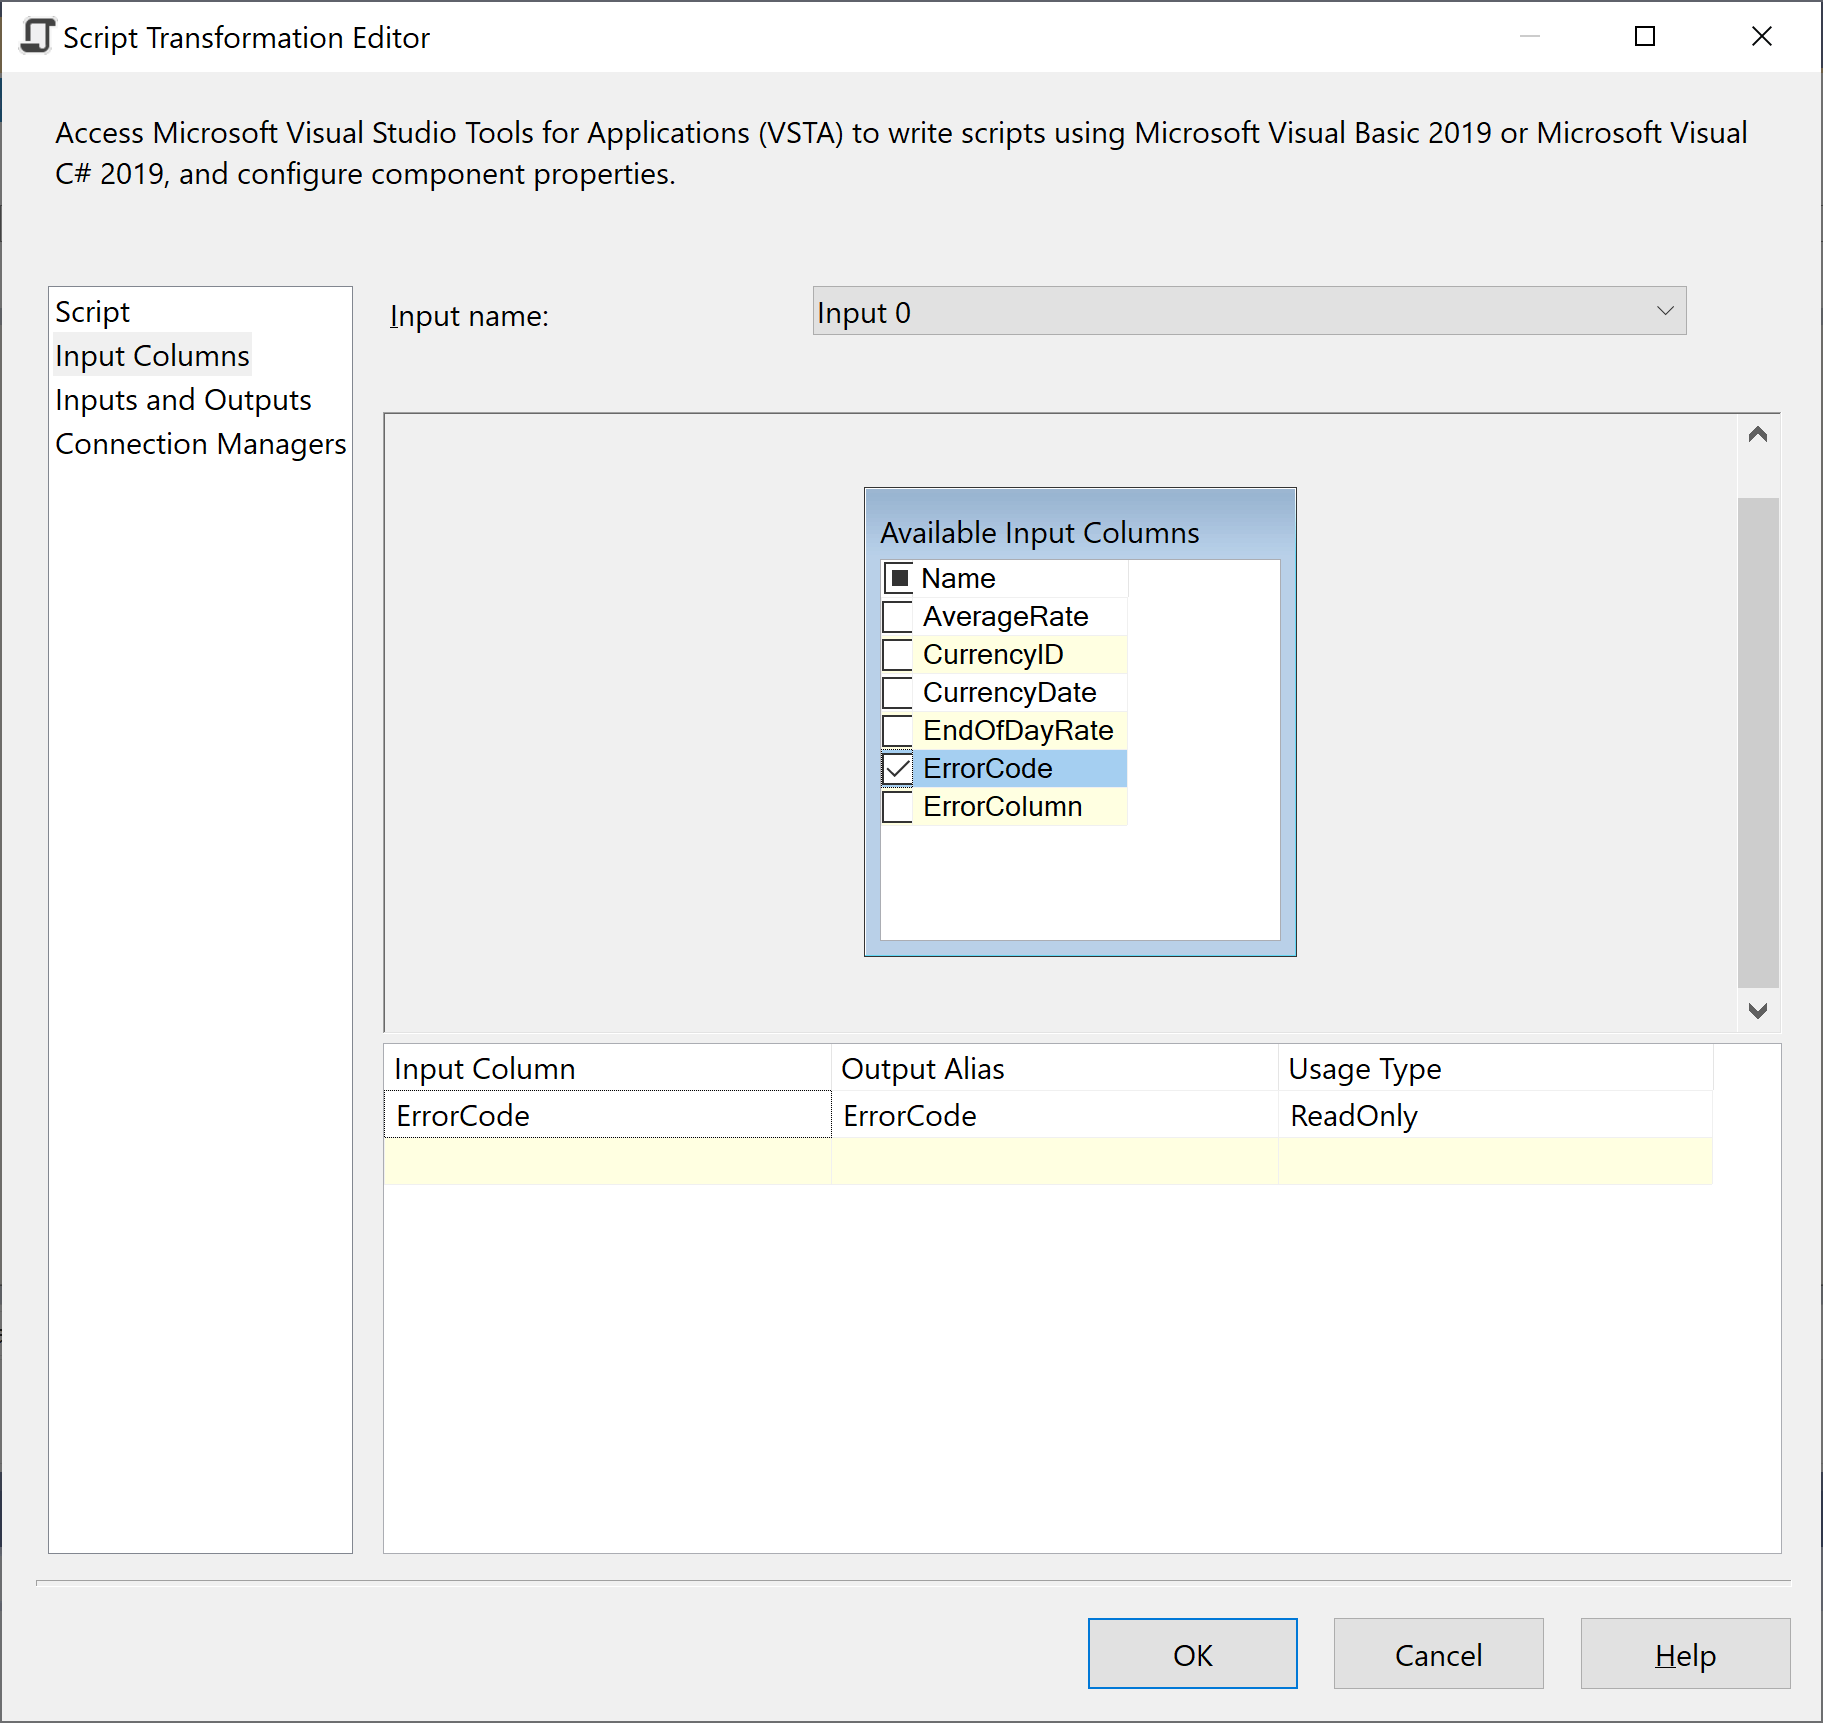Select the highlighted ErrorCode label
Viewport: 1823px width, 1723px height.
pyautogui.click(x=988, y=768)
